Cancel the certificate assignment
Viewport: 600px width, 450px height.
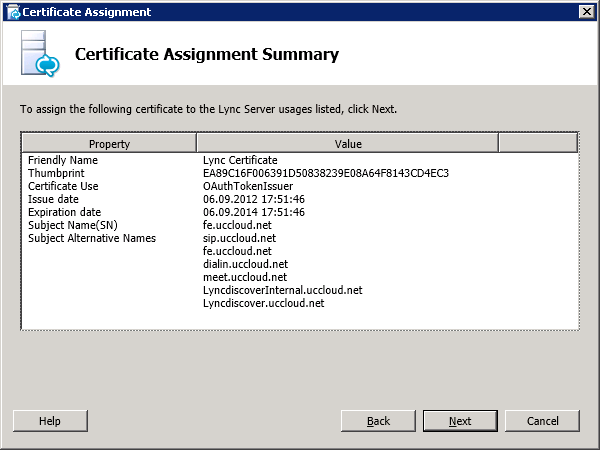pos(542,421)
